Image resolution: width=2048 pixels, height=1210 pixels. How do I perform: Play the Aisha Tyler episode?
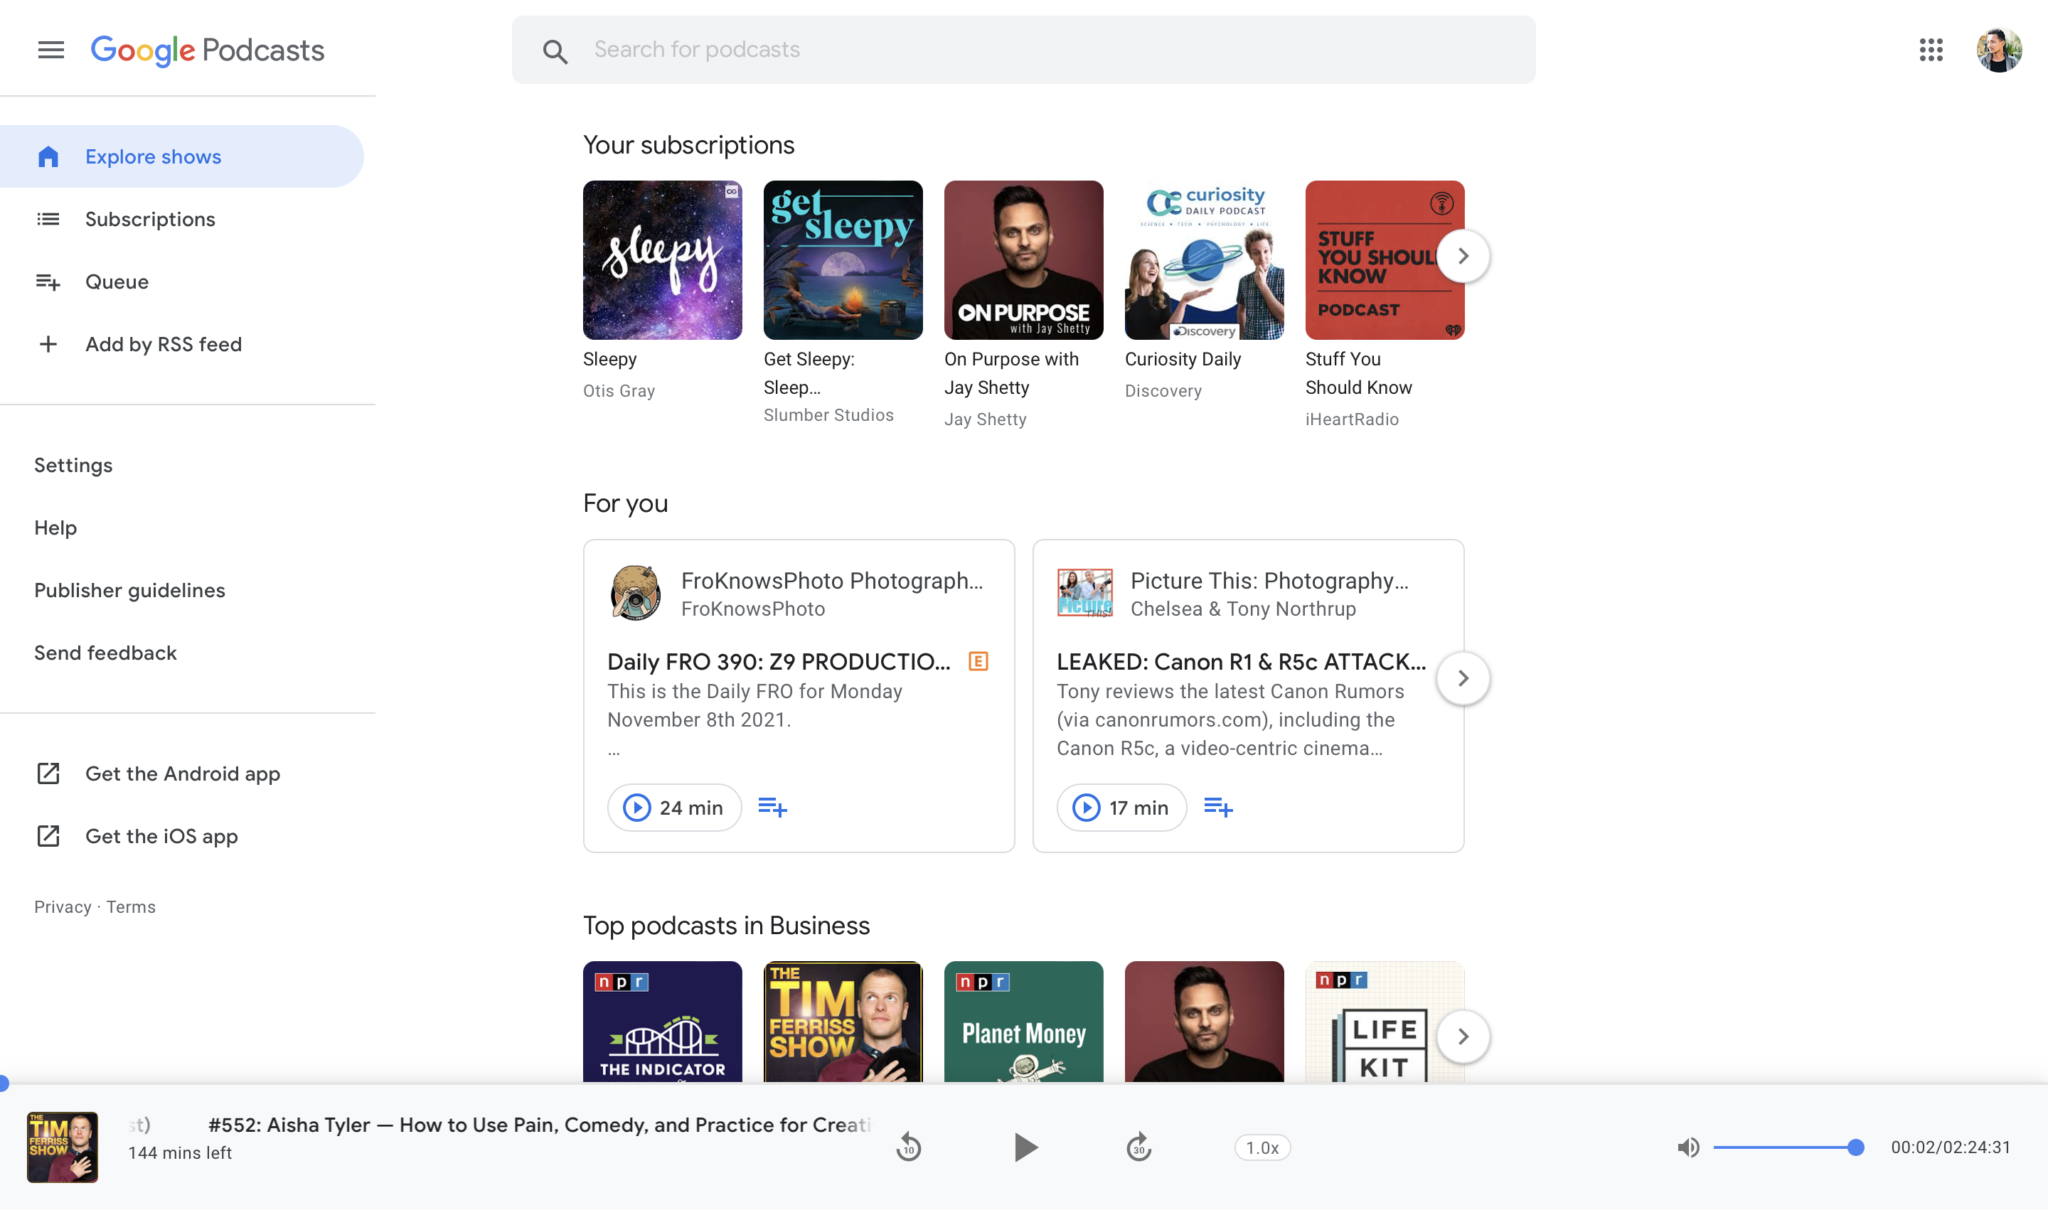click(x=1025, y=1147)
